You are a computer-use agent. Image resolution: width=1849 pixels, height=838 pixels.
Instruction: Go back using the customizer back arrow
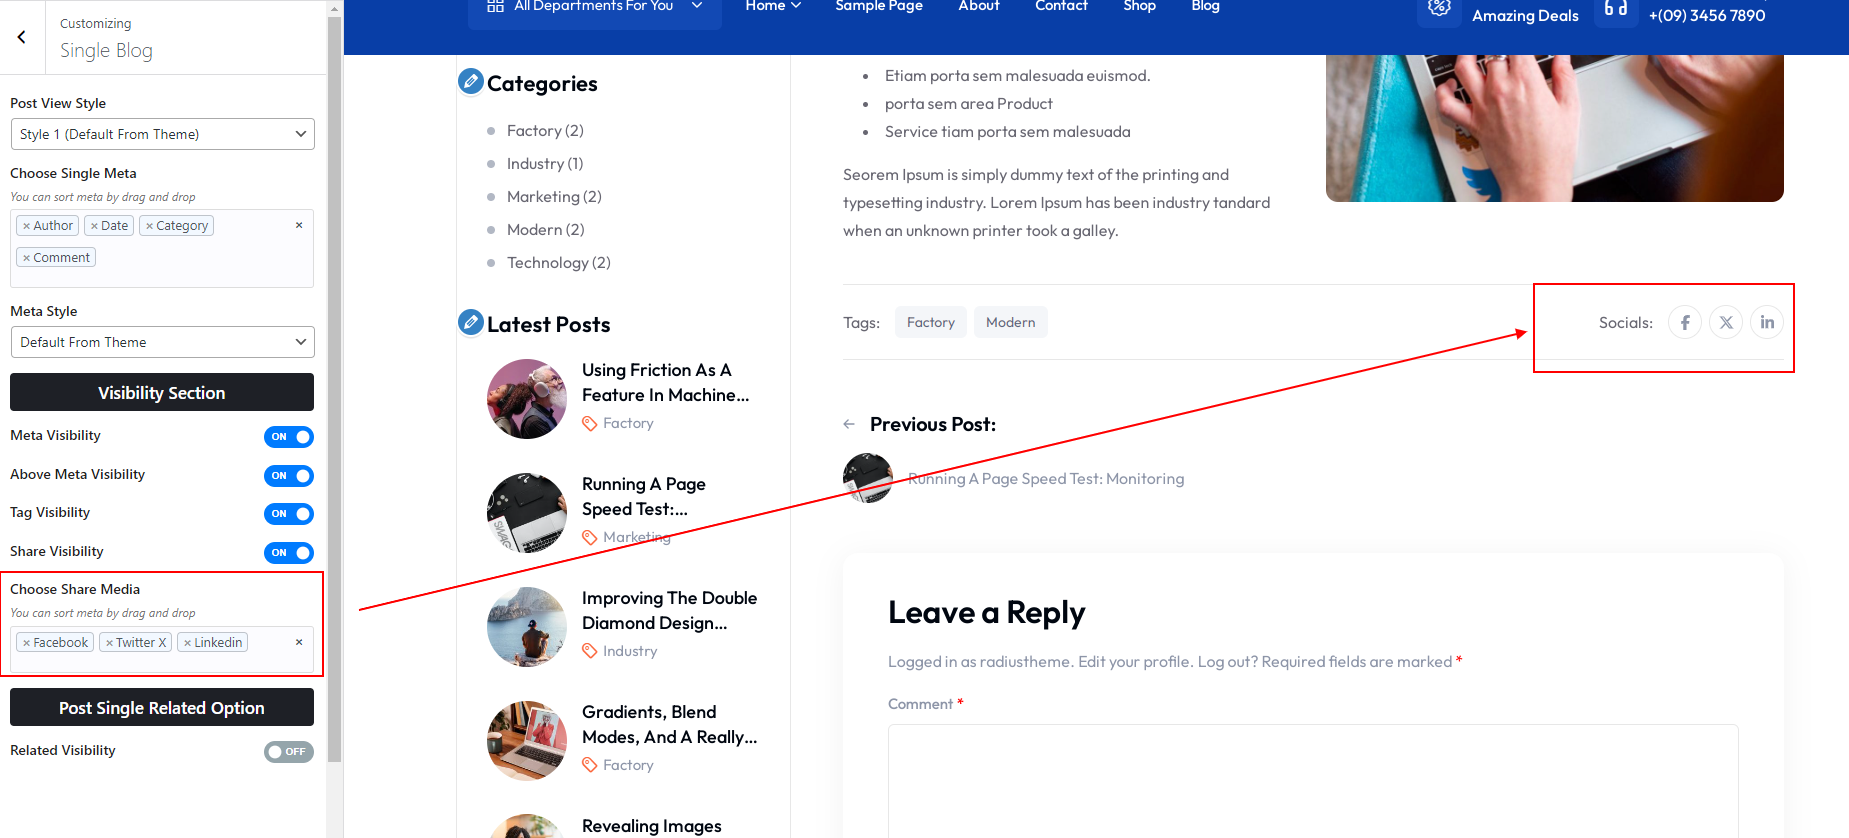(x=22, y=37)
